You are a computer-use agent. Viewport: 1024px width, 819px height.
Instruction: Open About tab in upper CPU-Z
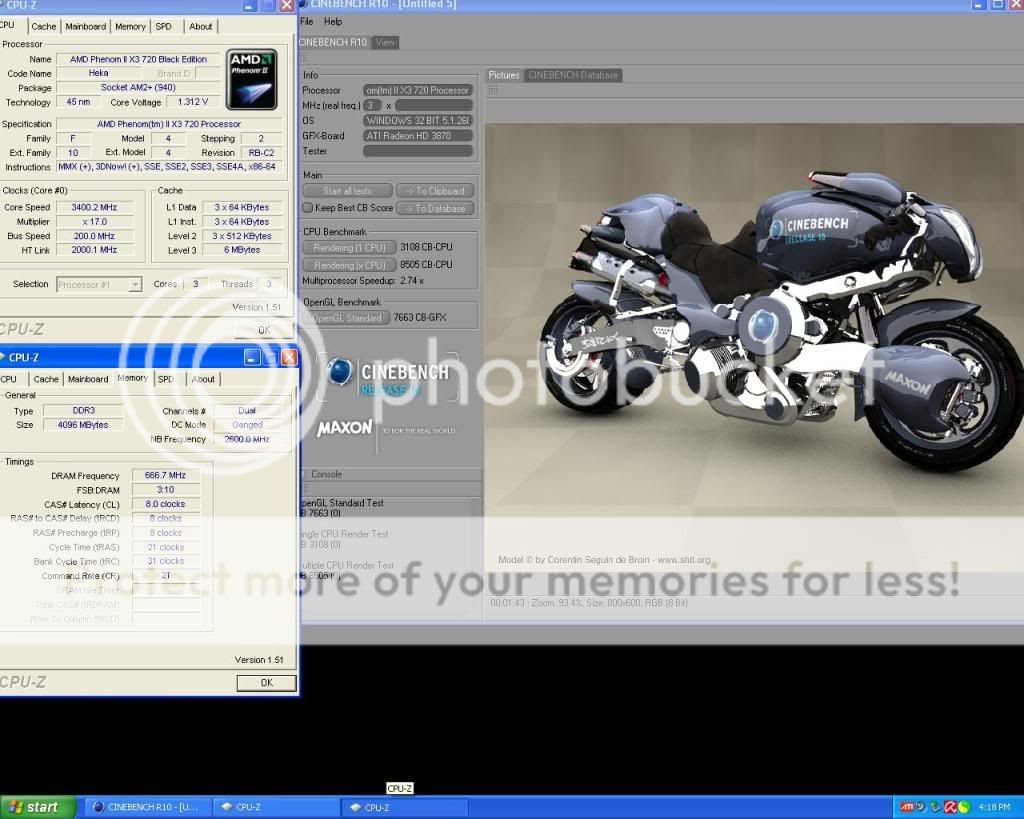coord(200,27)
